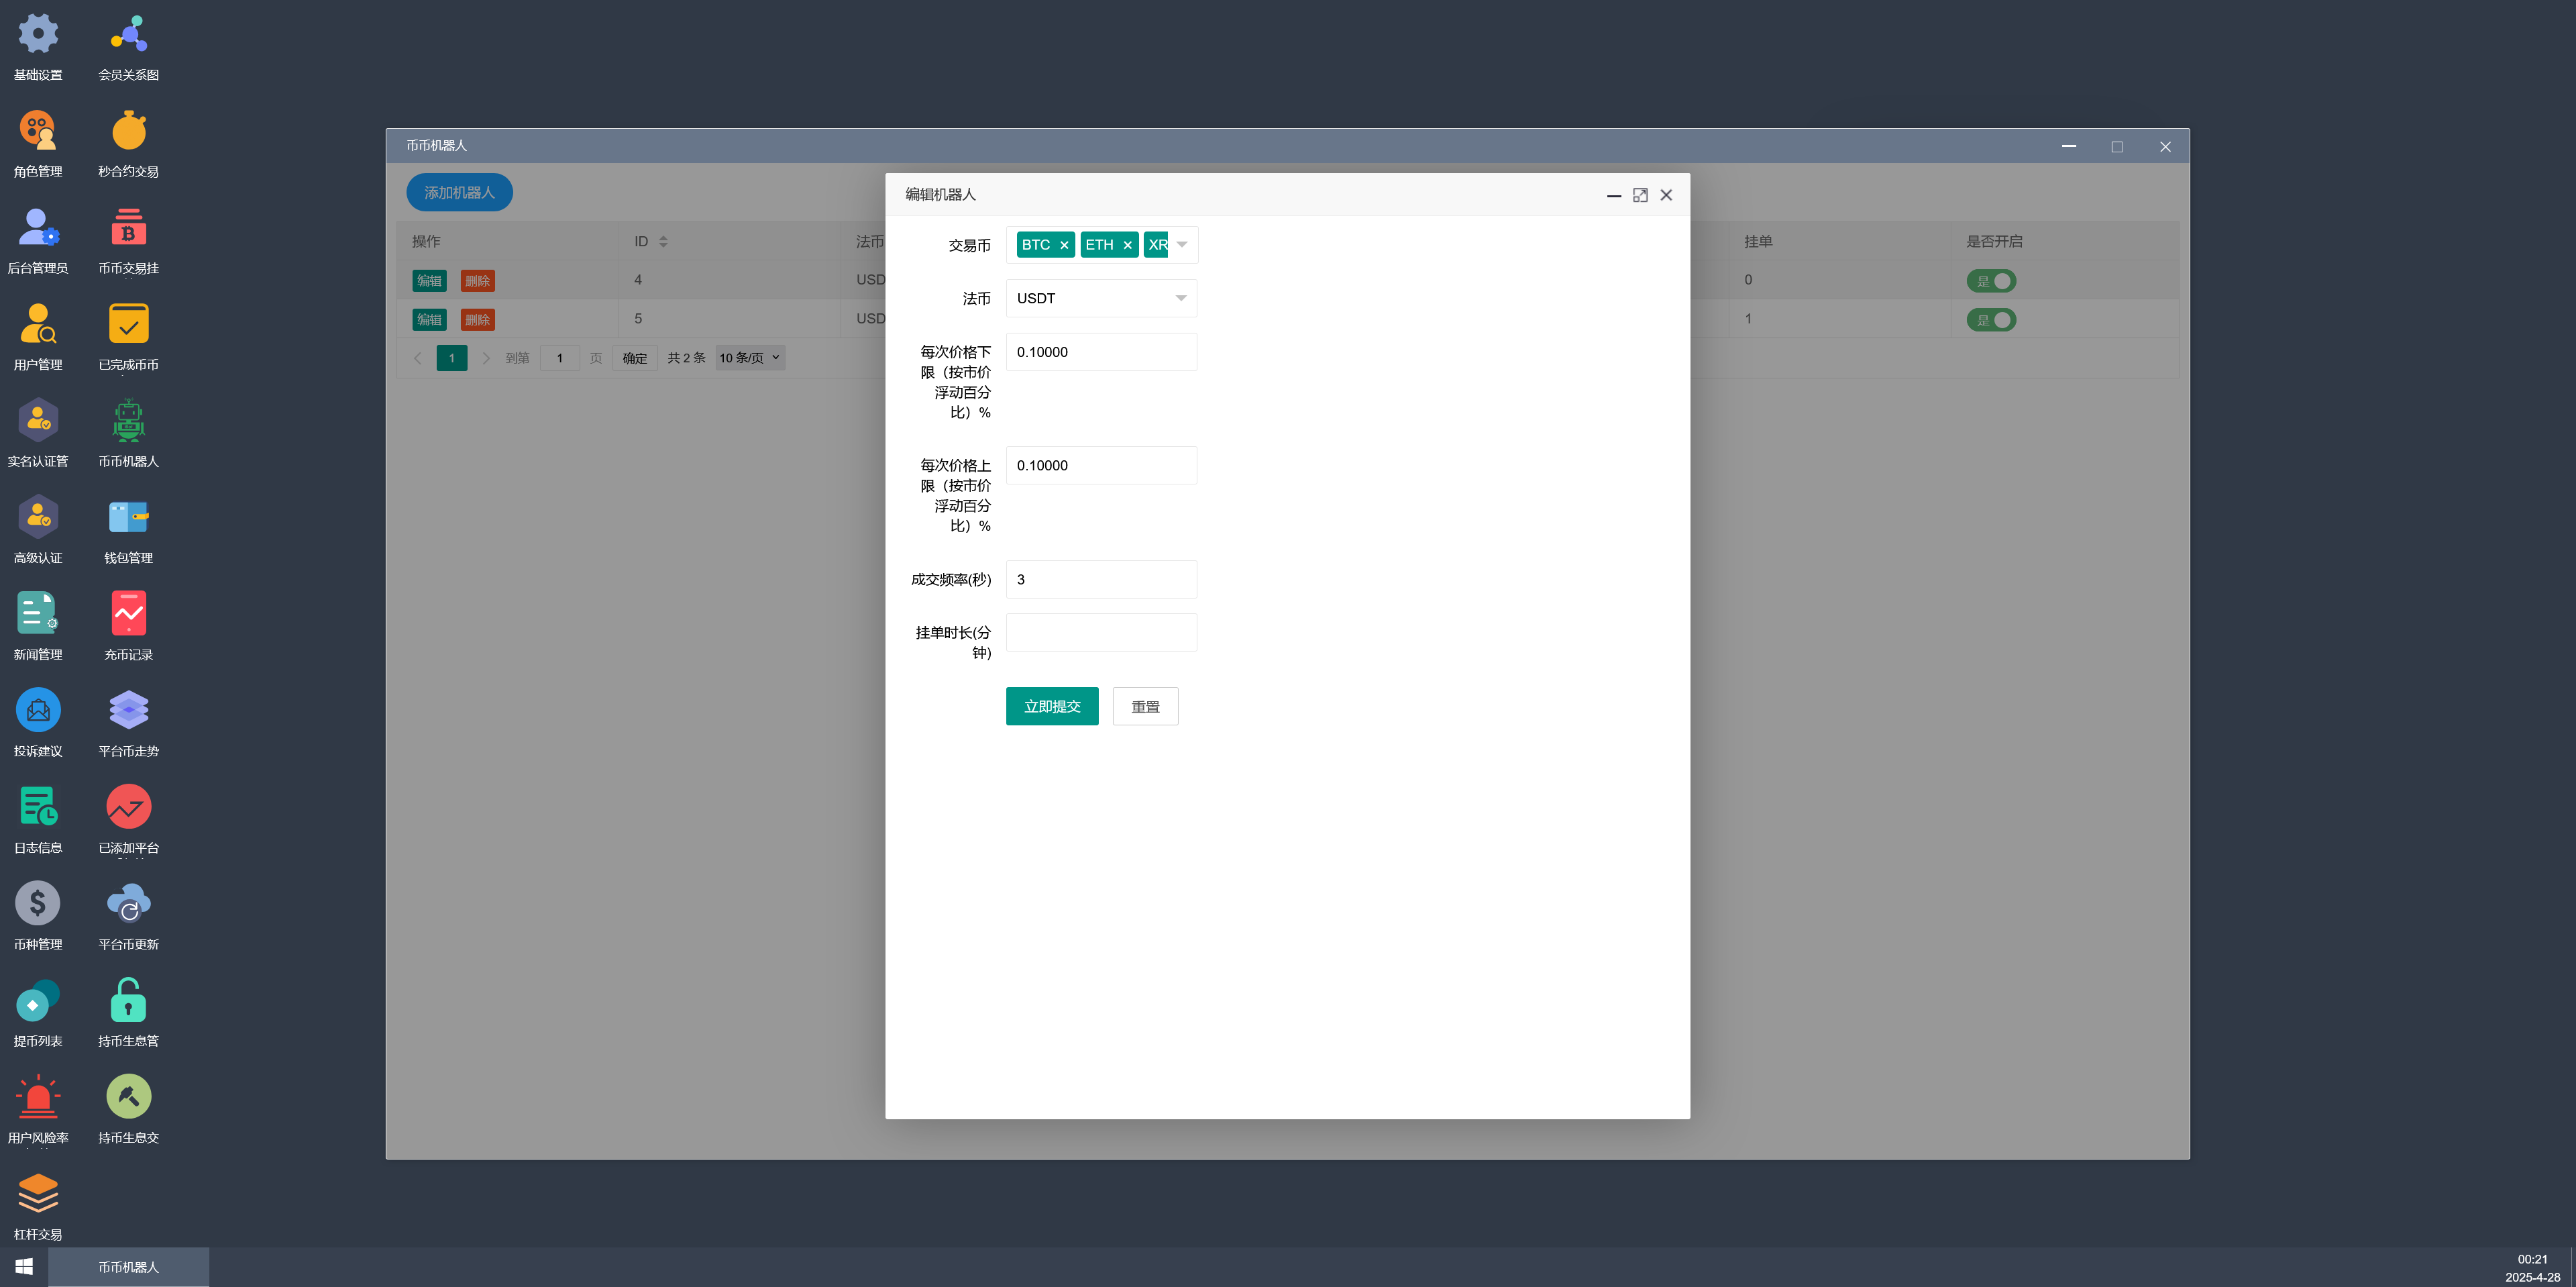The image size is (2576, 1287).
Task: Open the 秒合约交易 icon
Action: (128, 132)
